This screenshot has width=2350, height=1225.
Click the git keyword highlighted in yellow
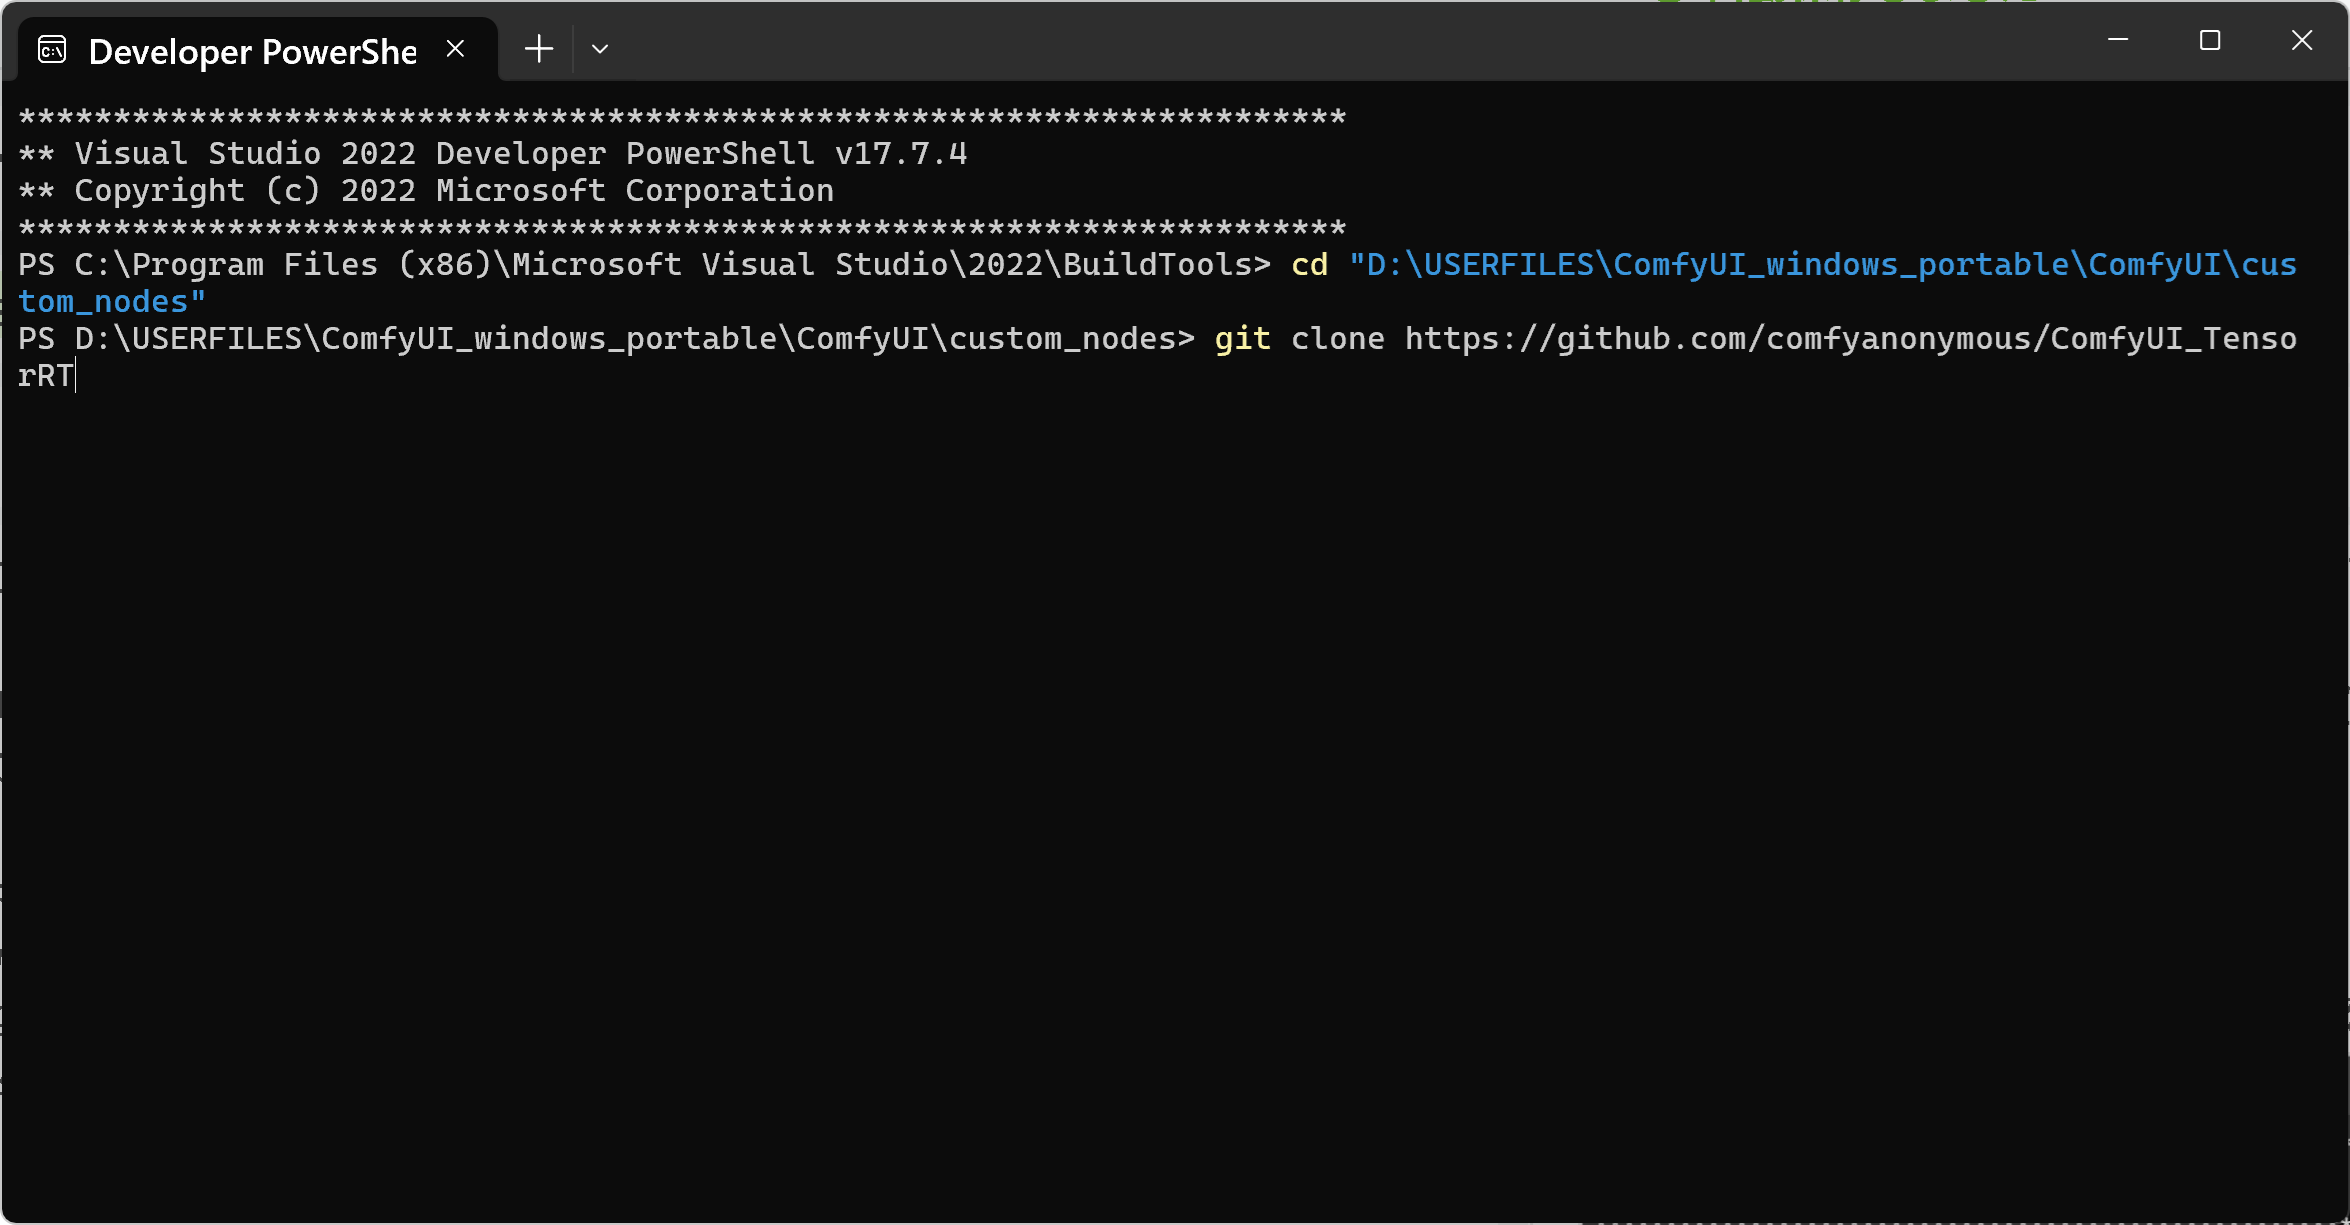(x=1242, y=338)
